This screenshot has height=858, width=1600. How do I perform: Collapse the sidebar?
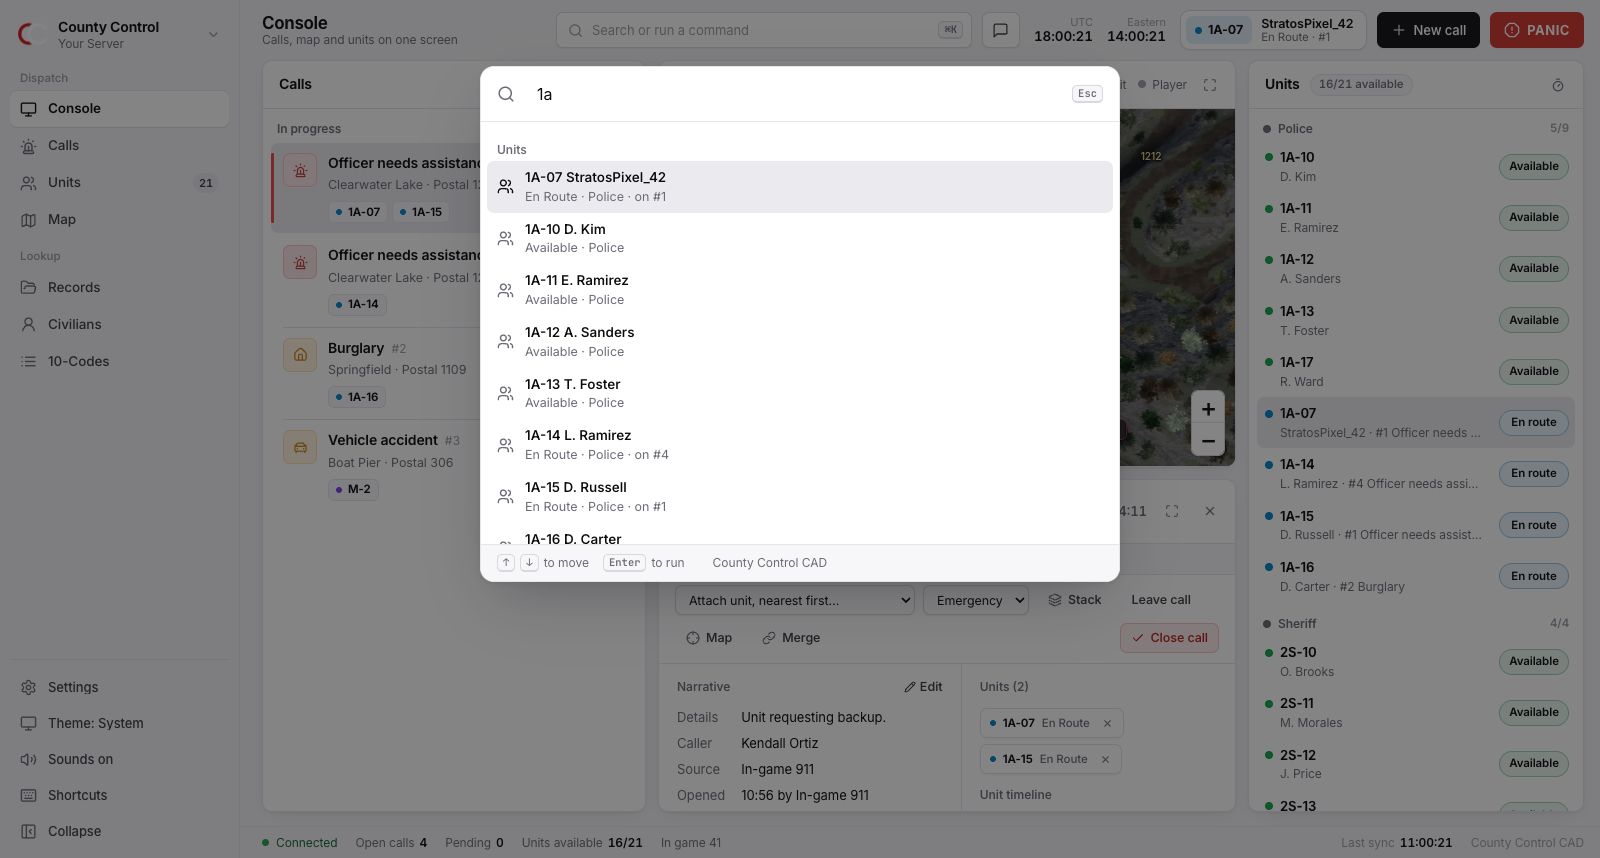[x=120, y=832]
